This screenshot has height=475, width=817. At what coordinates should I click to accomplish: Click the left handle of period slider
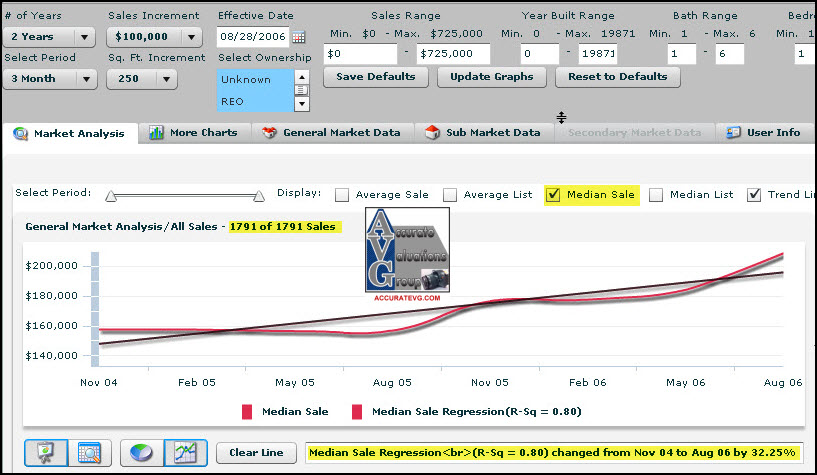[110, 196]
